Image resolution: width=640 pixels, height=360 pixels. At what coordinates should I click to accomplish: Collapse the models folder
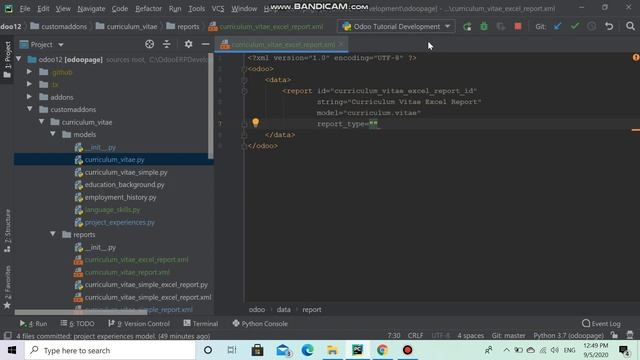click(53, 134)
